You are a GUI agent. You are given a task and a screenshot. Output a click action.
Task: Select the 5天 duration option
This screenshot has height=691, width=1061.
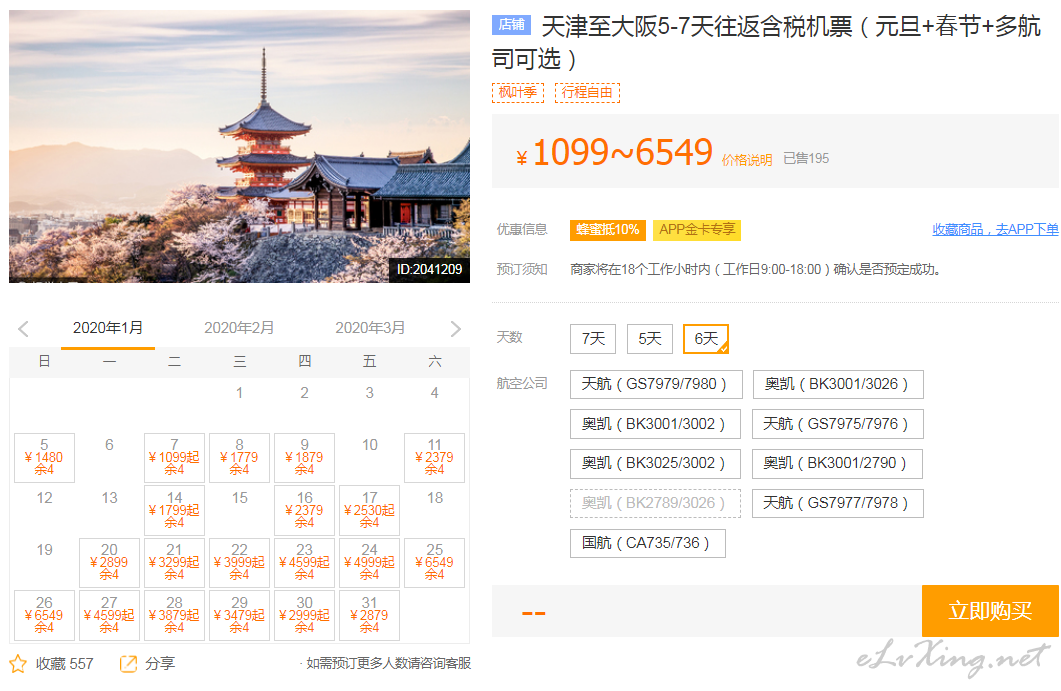[x=650, y=338]
